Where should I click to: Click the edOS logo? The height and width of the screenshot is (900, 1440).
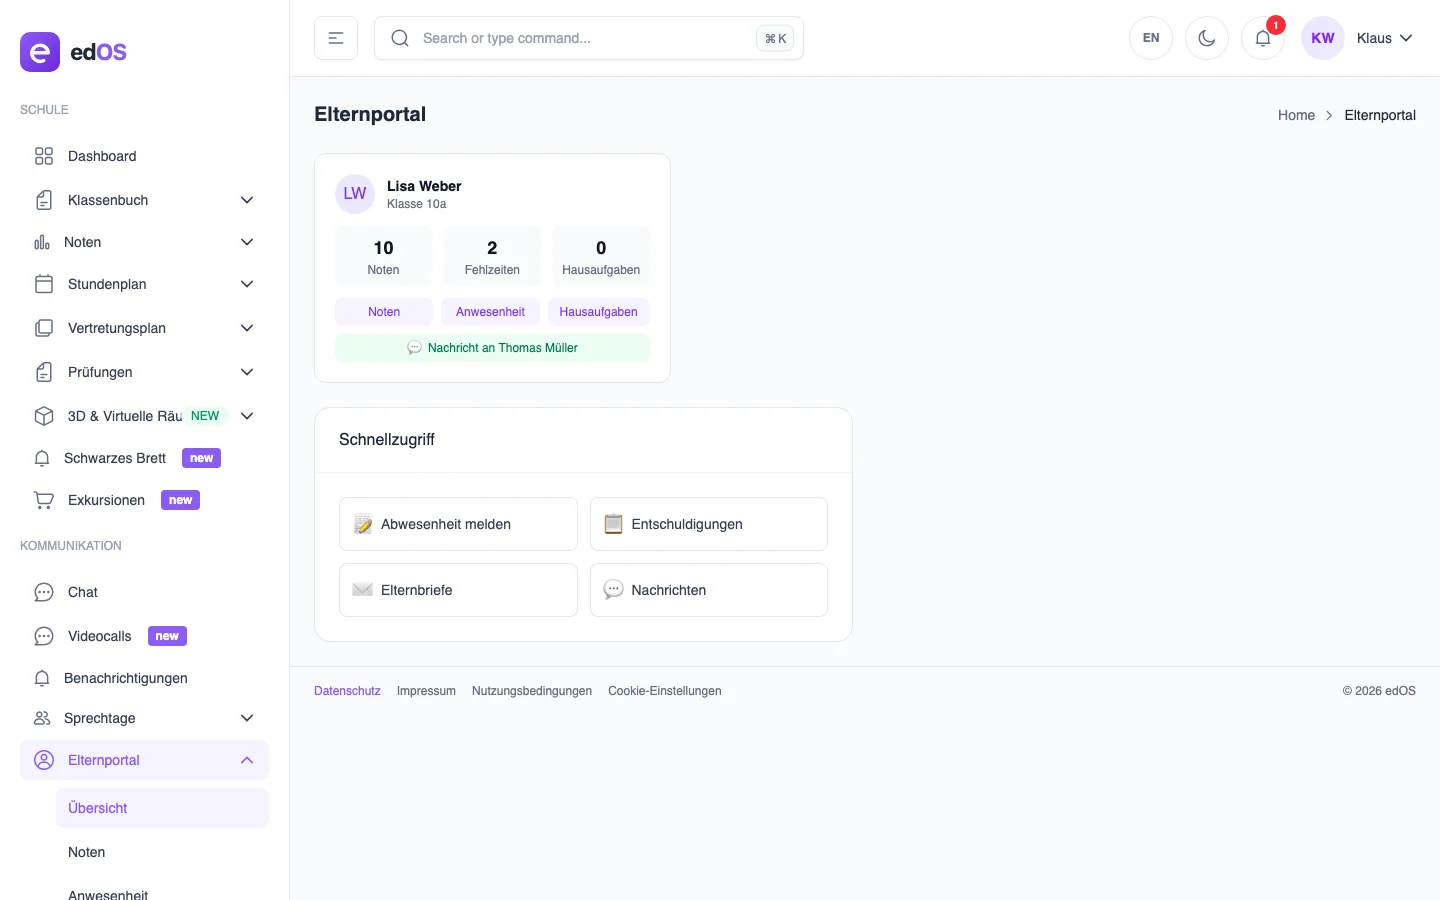coord(74,52)
